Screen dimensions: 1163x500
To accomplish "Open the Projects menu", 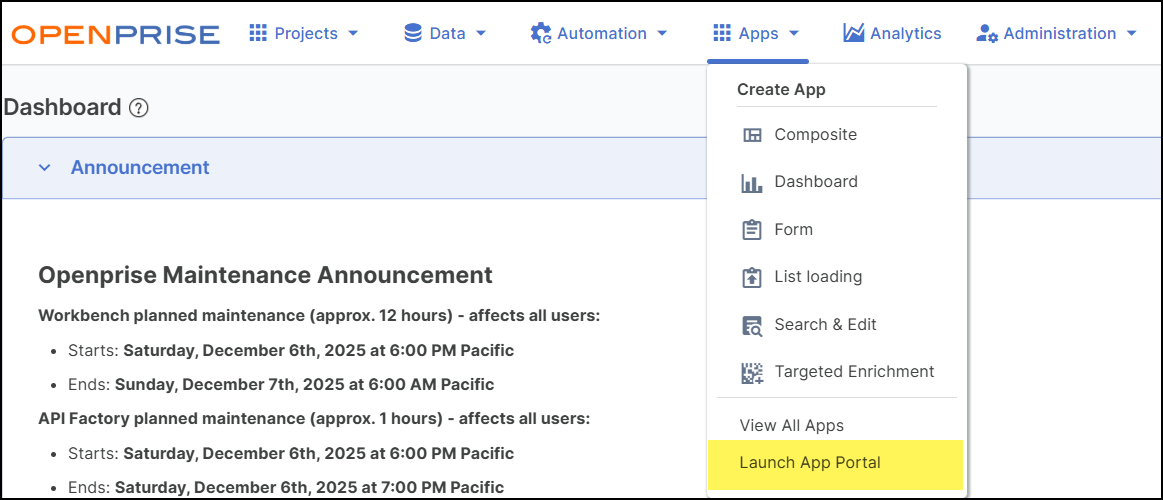I will coord(304,33).
